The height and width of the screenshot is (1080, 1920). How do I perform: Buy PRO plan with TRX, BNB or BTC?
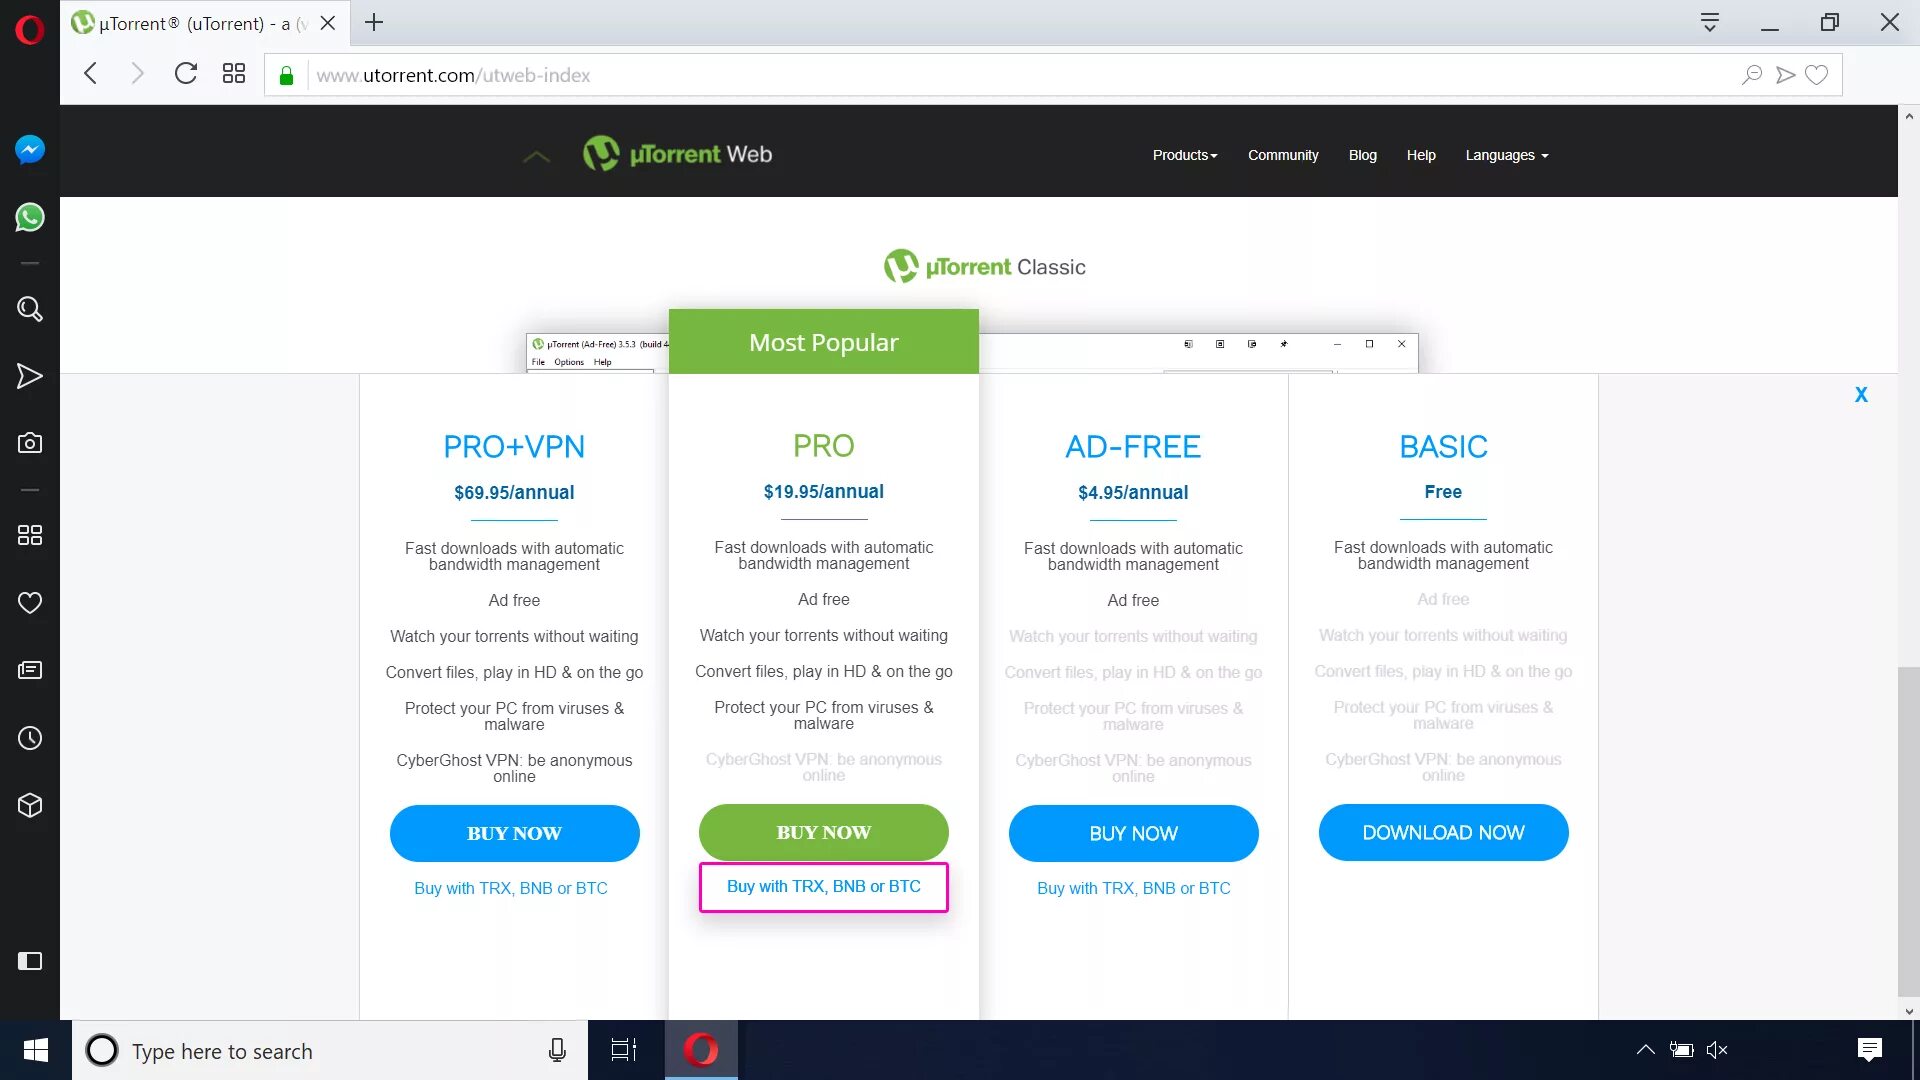coord(823,886)
